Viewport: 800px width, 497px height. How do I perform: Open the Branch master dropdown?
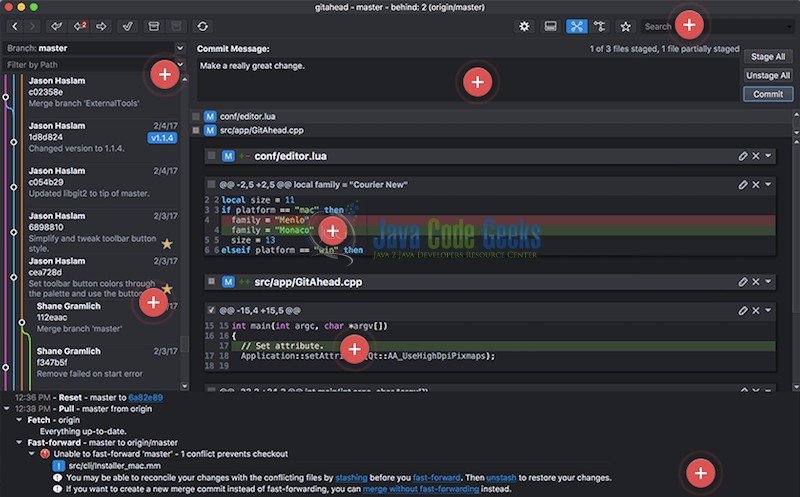tap(180, 48)
